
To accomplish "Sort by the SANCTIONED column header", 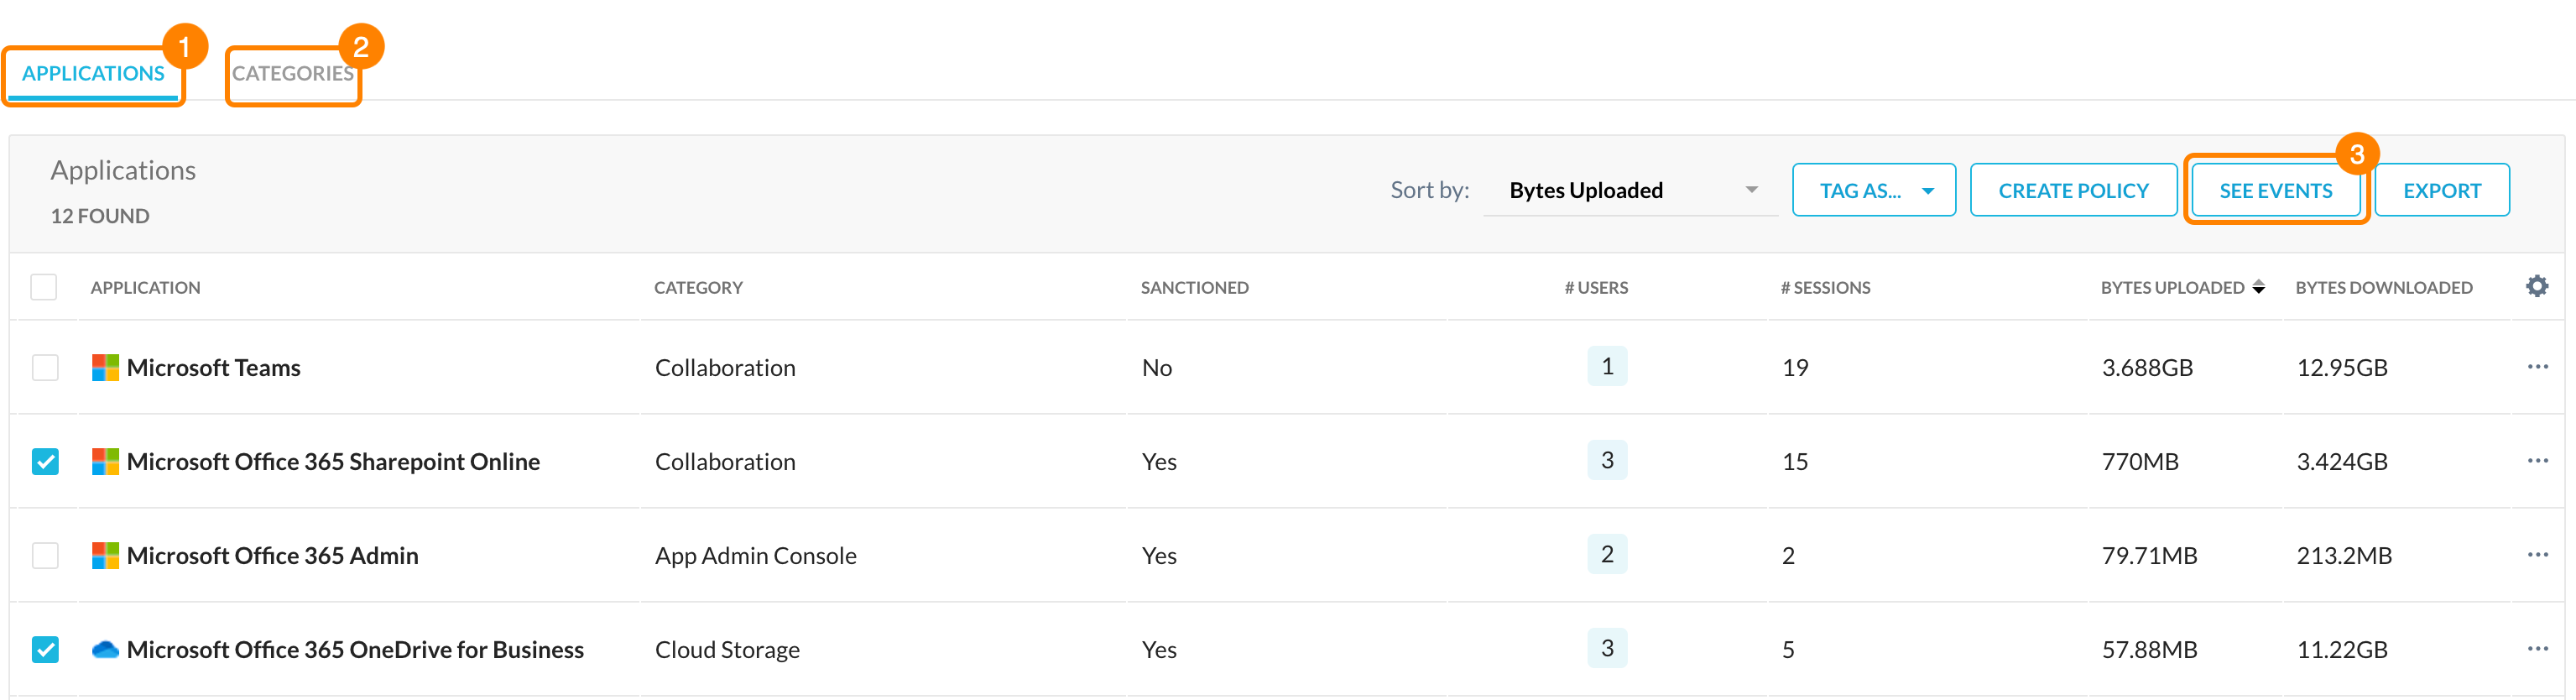I will (x=1195, y=288).
